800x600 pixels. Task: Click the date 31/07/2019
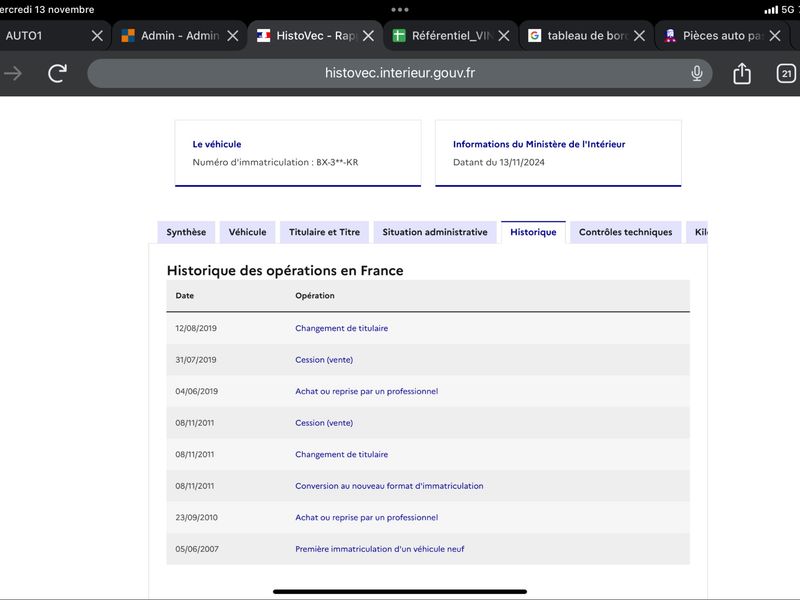[196, 360]
